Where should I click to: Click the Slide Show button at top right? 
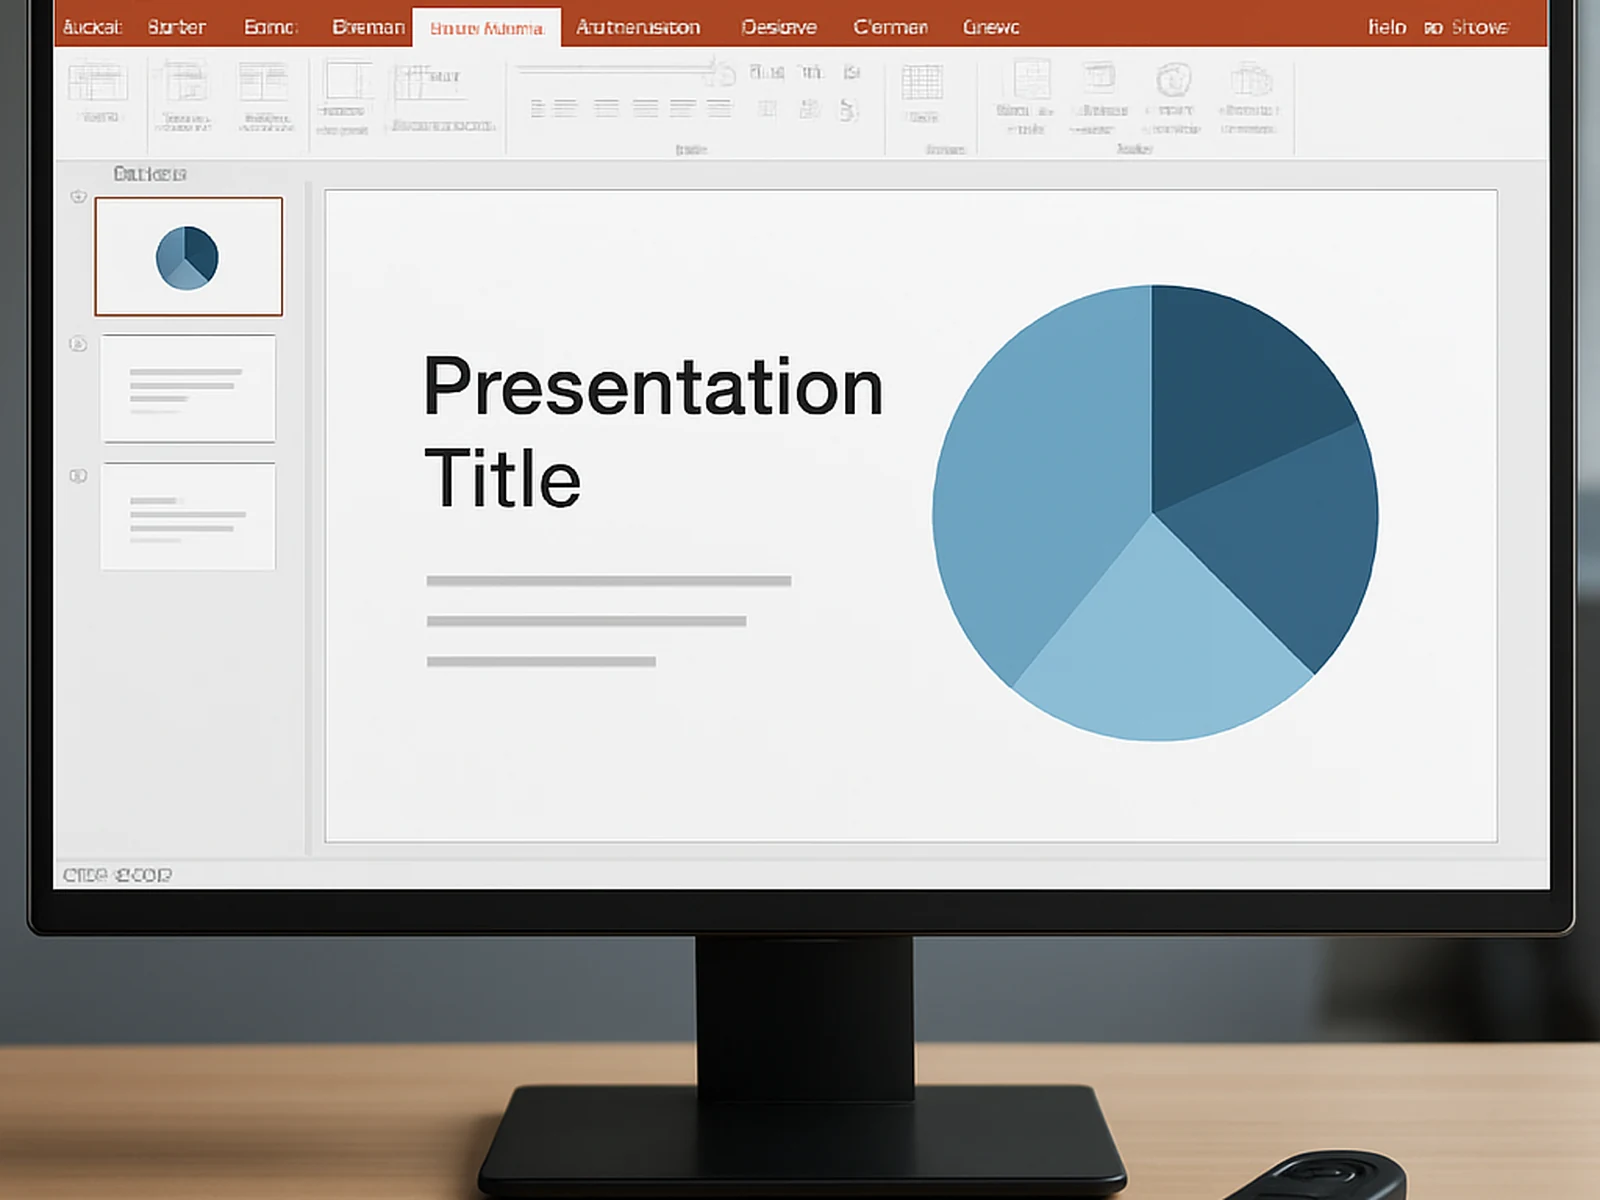click(x=1481, y=27)
